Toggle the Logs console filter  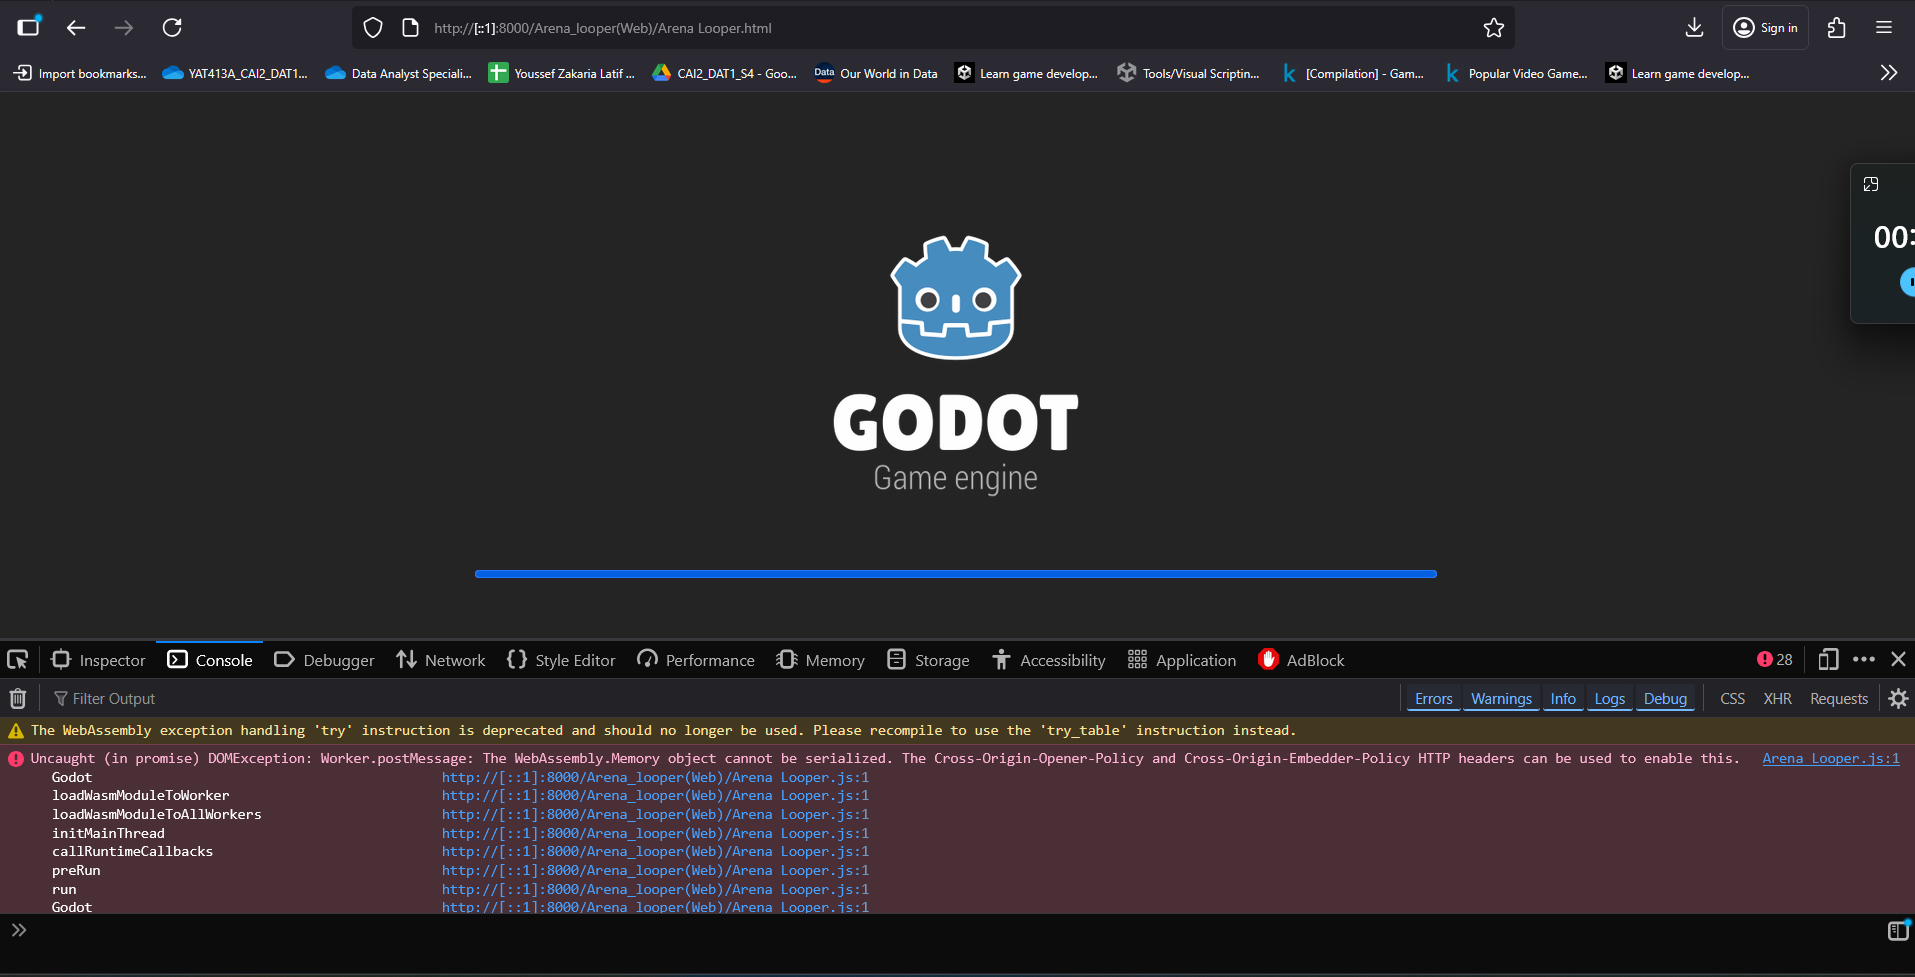1609,699
